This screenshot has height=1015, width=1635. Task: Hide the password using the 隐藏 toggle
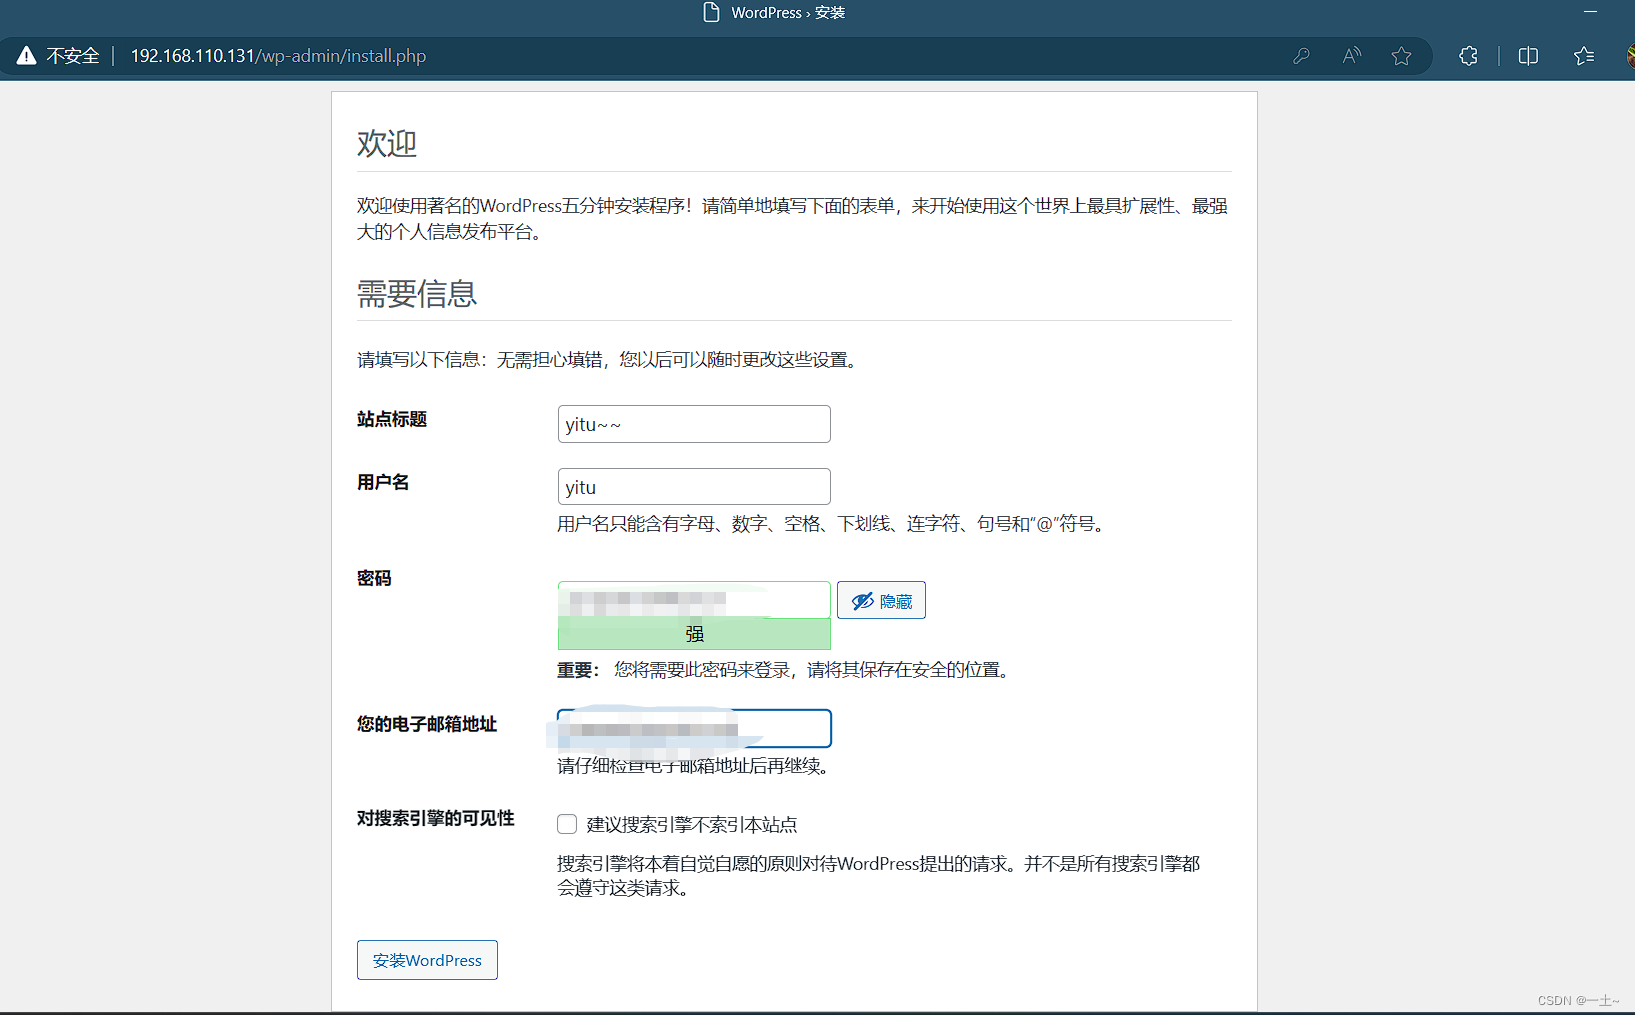pos(880,600)
